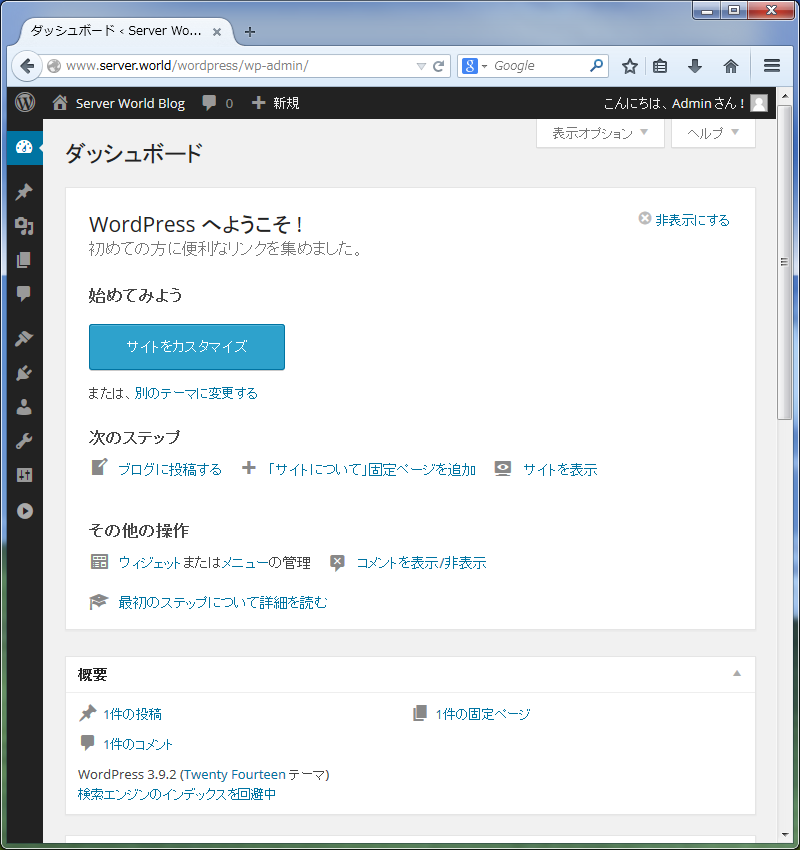Open Tools wrench icon in sidebar
The width and height of the screenshot is (800, 850).
(24, 441)
